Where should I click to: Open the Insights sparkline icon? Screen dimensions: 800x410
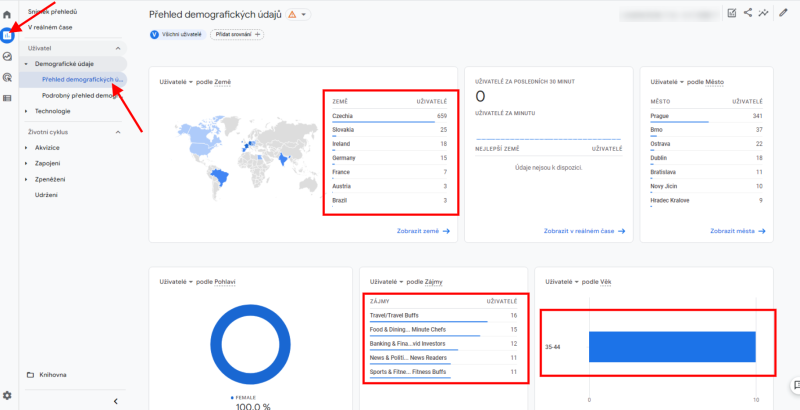click(x=764, y=14)
